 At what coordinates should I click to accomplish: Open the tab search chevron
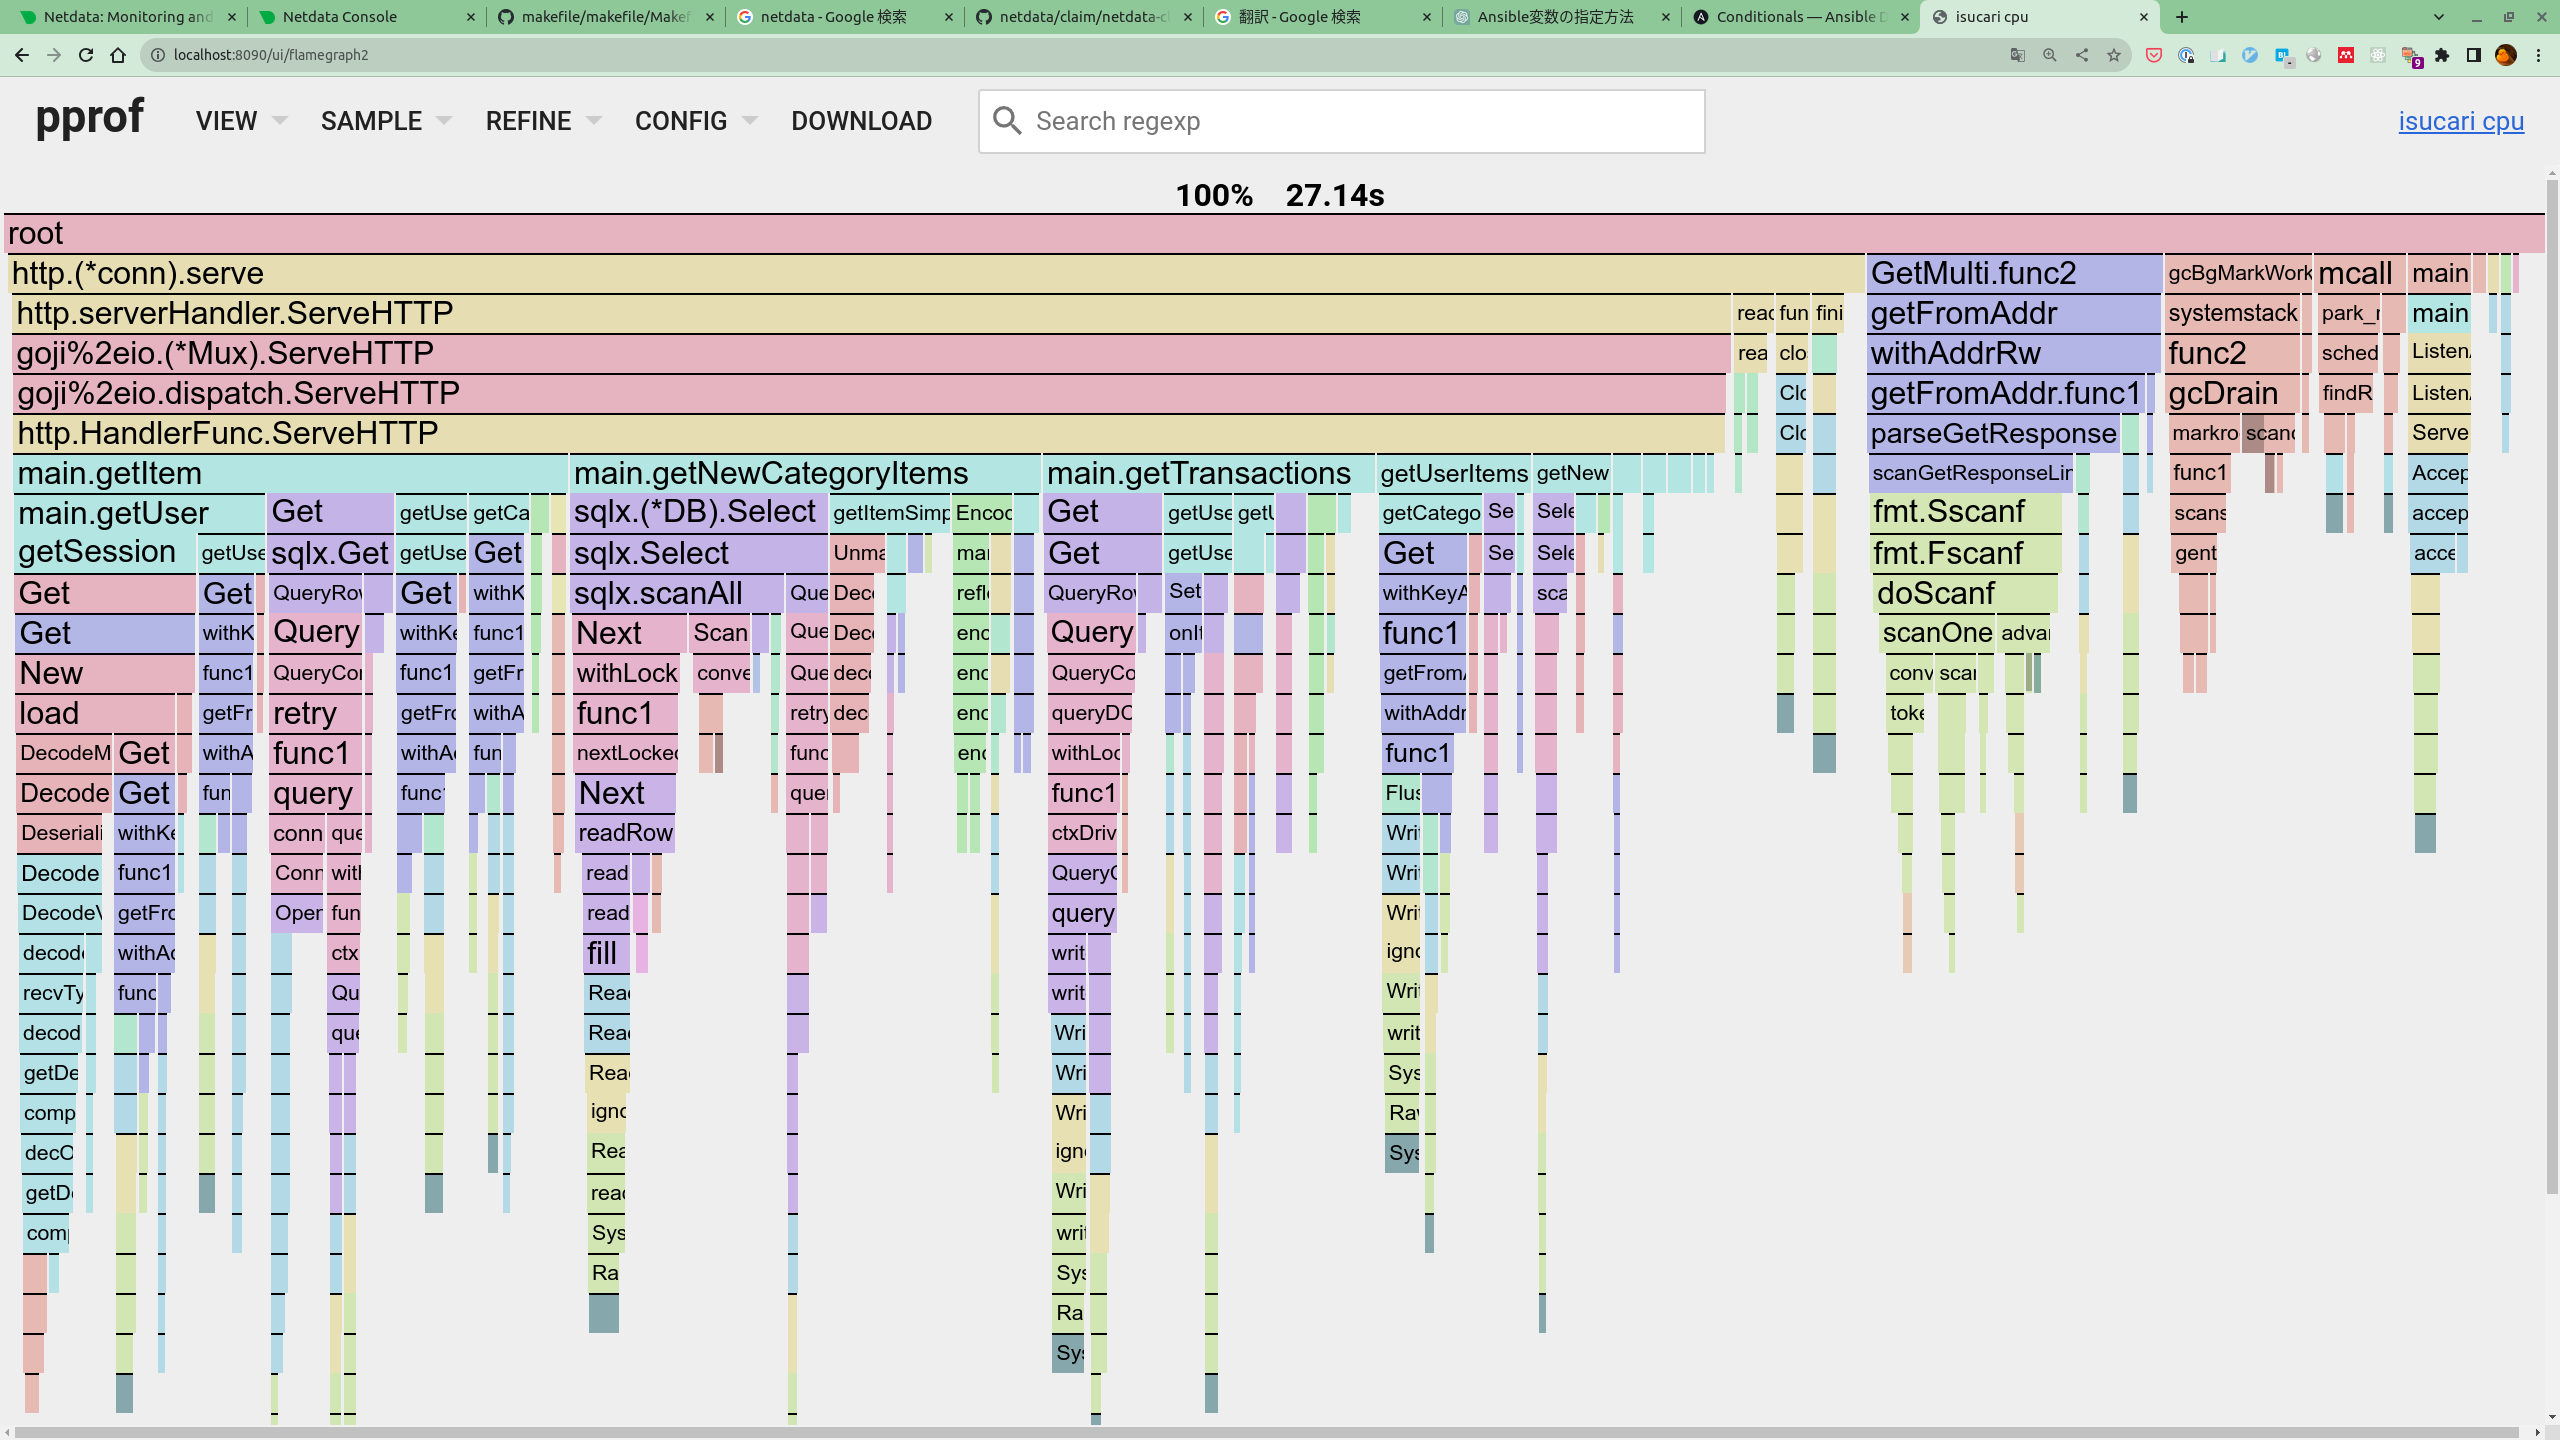[x=2439, y=17]
